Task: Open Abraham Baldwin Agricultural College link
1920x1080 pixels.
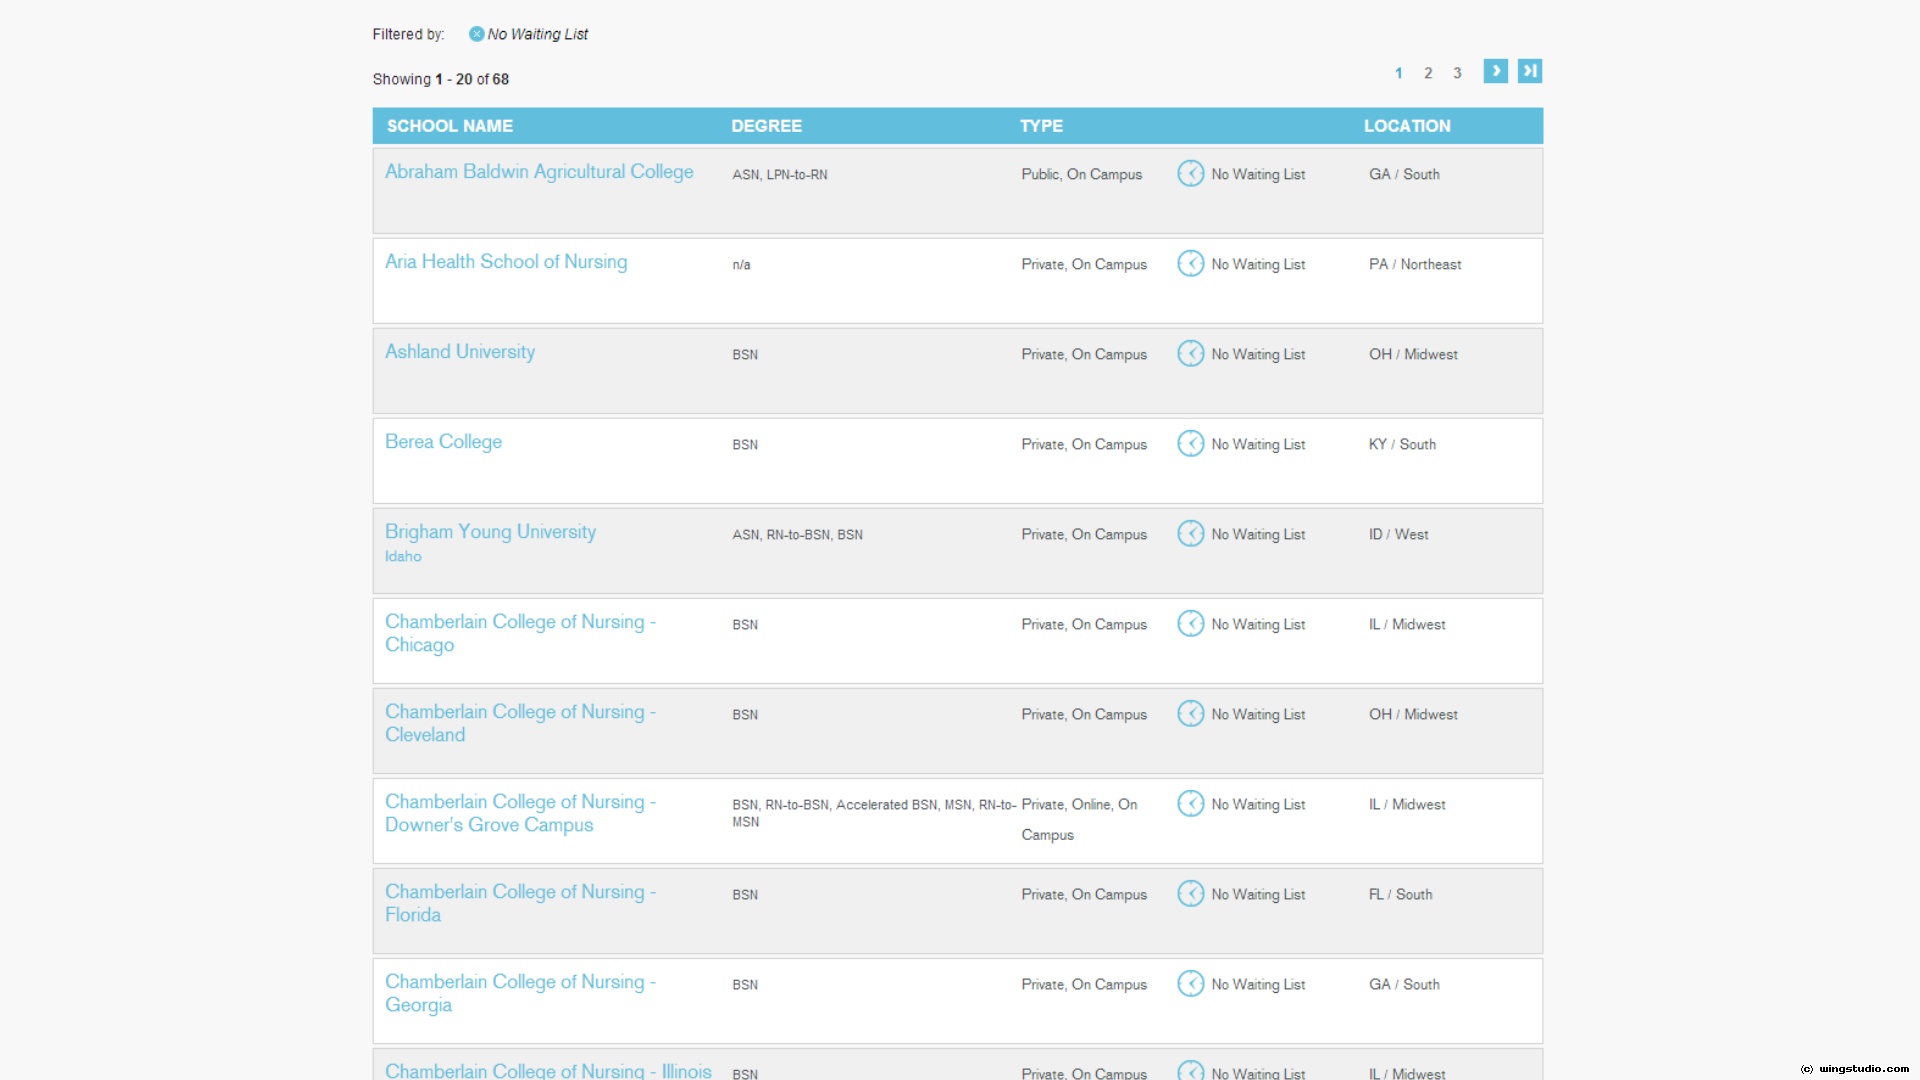Action: (539, 172)
